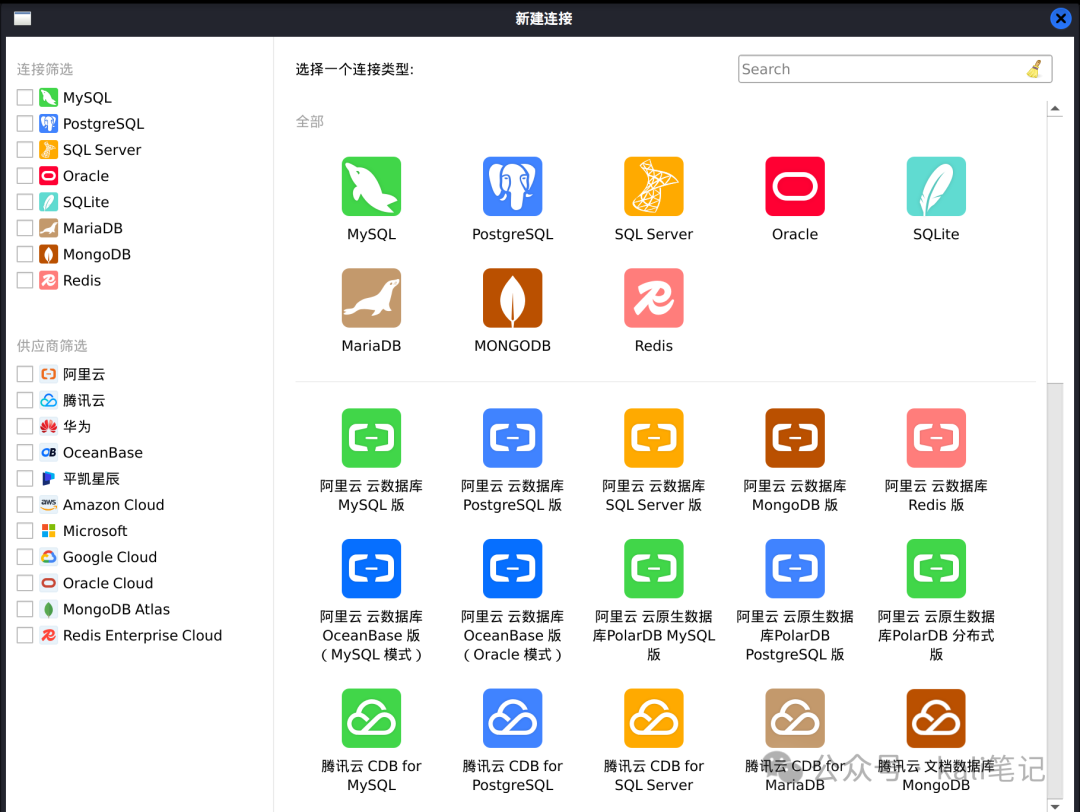Click the Redis Enterprise Cloud label
1080x812 pixels.
[x=143, y=636]
